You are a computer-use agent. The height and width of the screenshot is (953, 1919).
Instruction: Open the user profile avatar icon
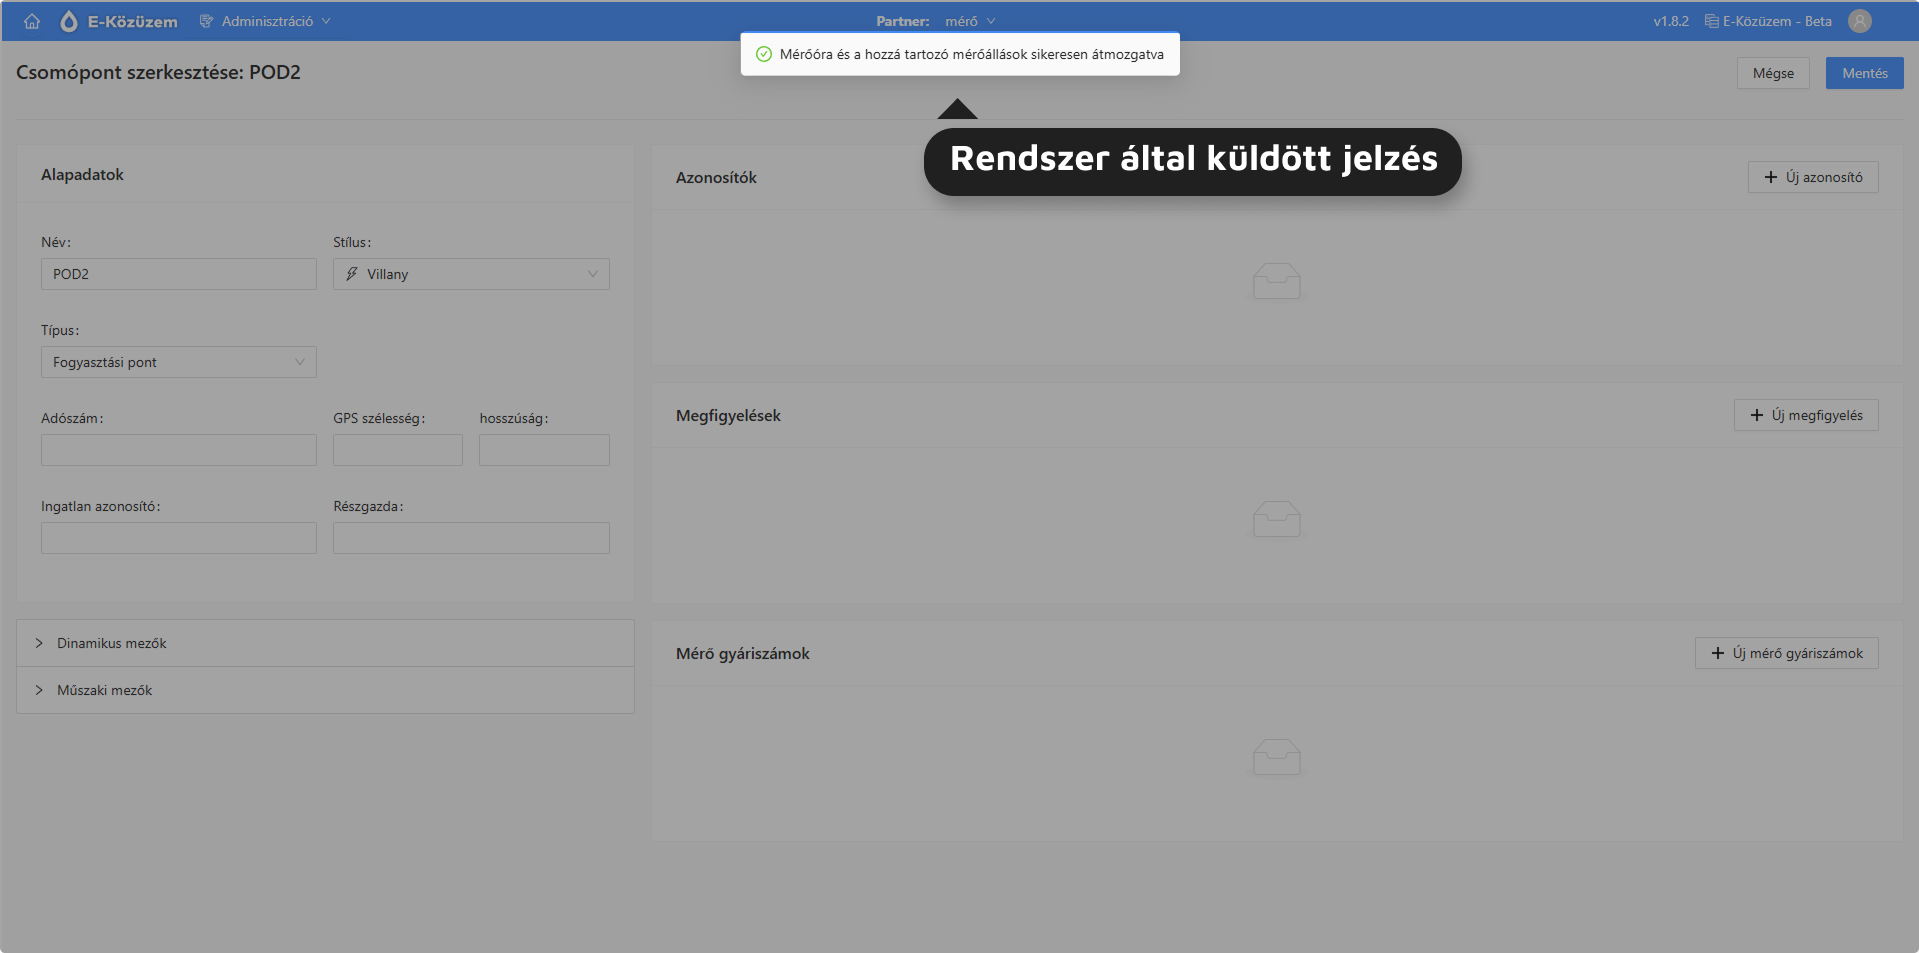click(x=1859, y=21)
